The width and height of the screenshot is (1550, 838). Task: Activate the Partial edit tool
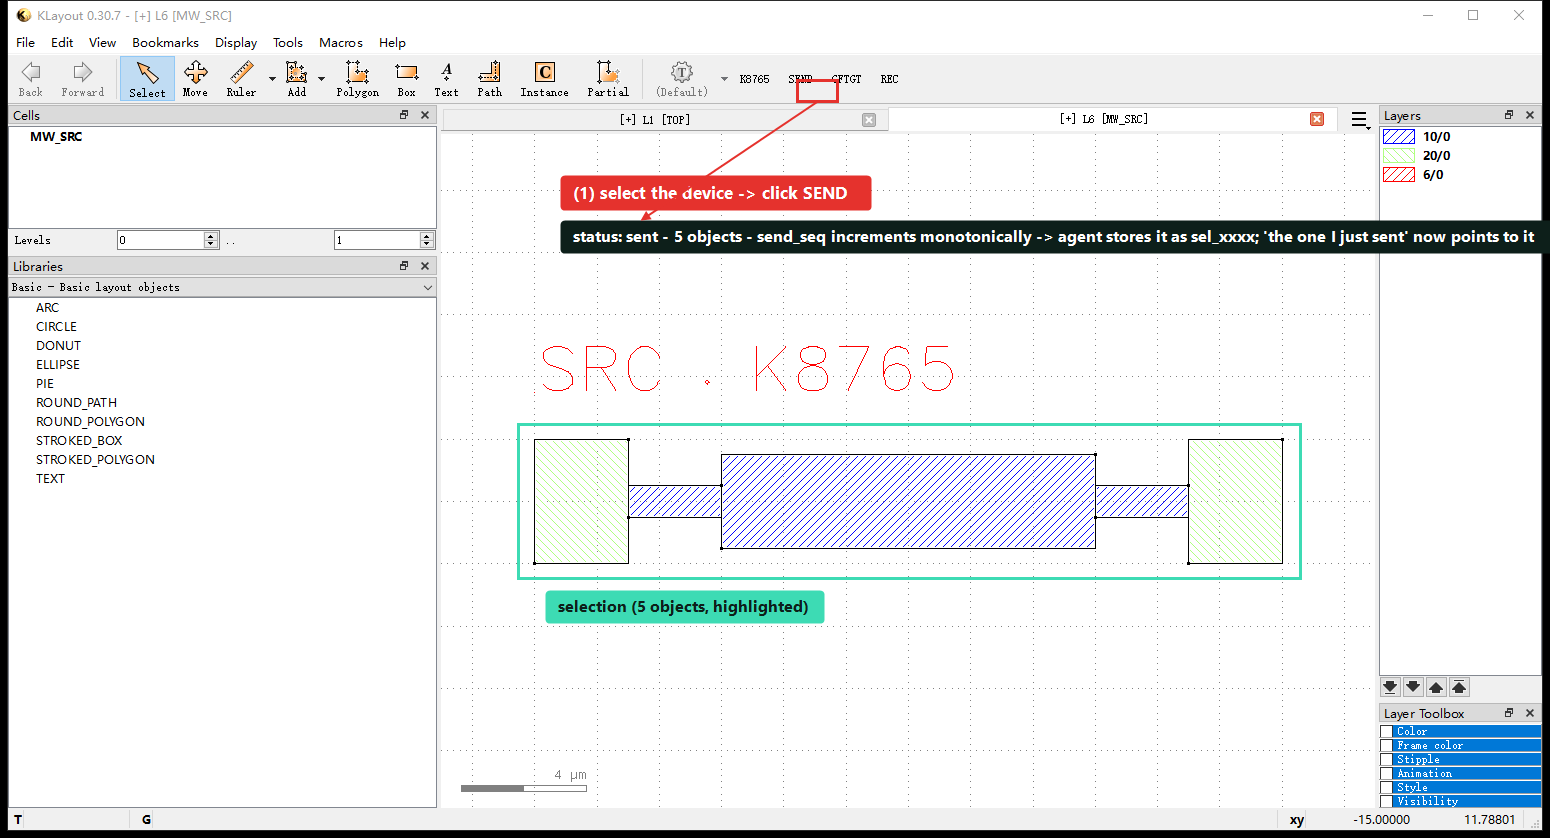coord(608,79)
